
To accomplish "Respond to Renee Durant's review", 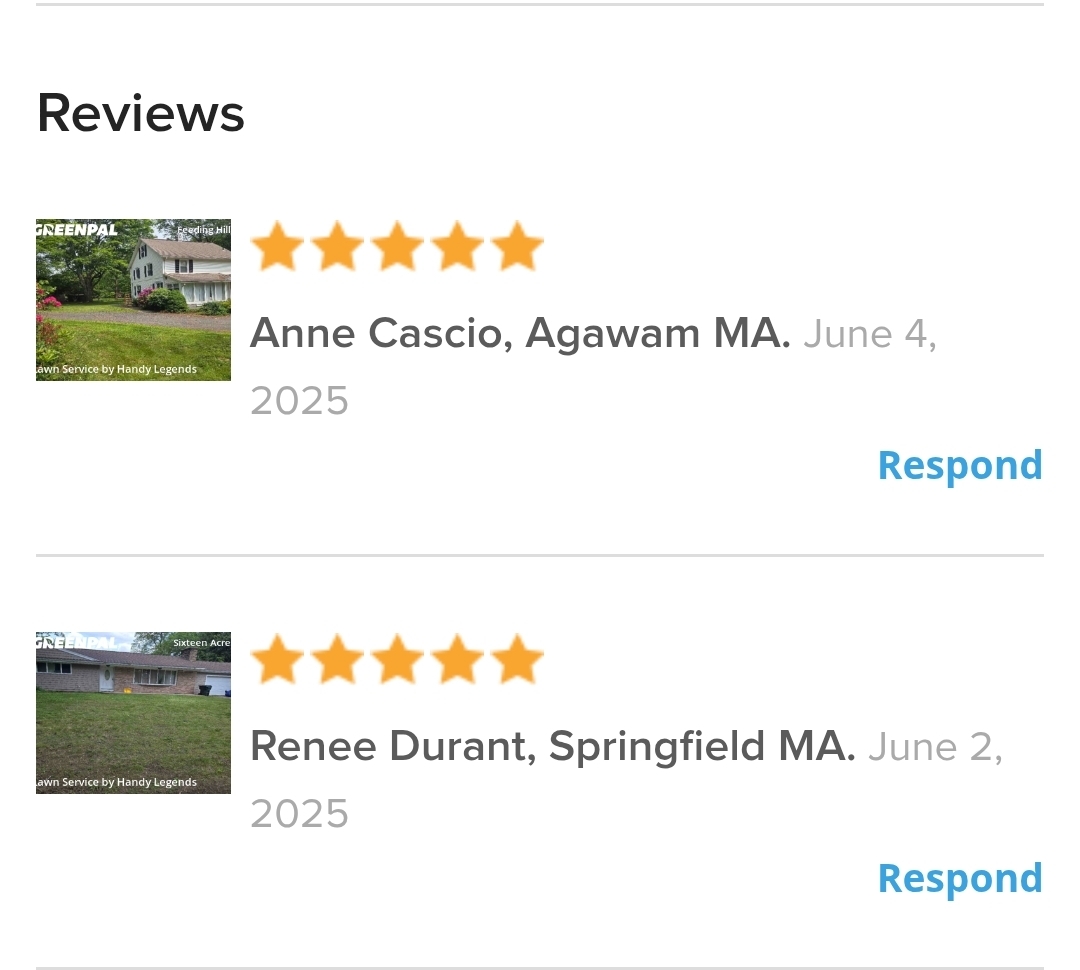I will [x=959, y=878].
